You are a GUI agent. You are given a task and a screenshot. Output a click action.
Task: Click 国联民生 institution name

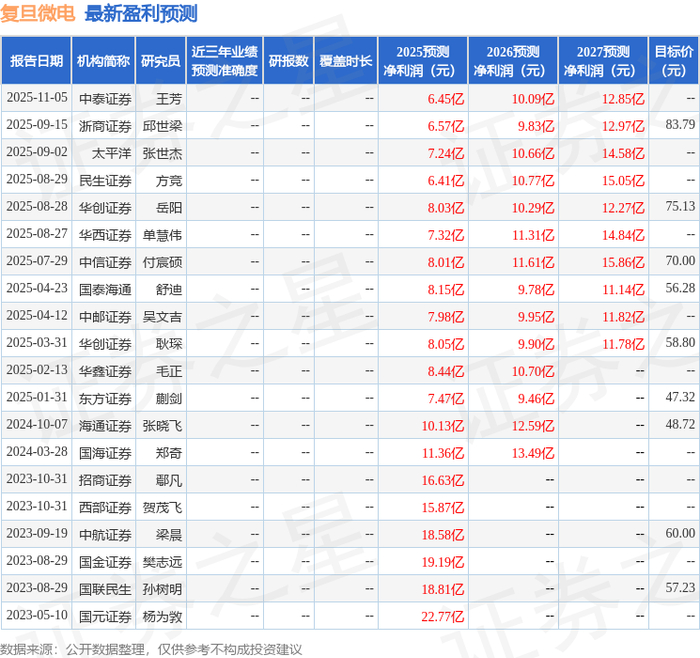click(x=105, y=589)
